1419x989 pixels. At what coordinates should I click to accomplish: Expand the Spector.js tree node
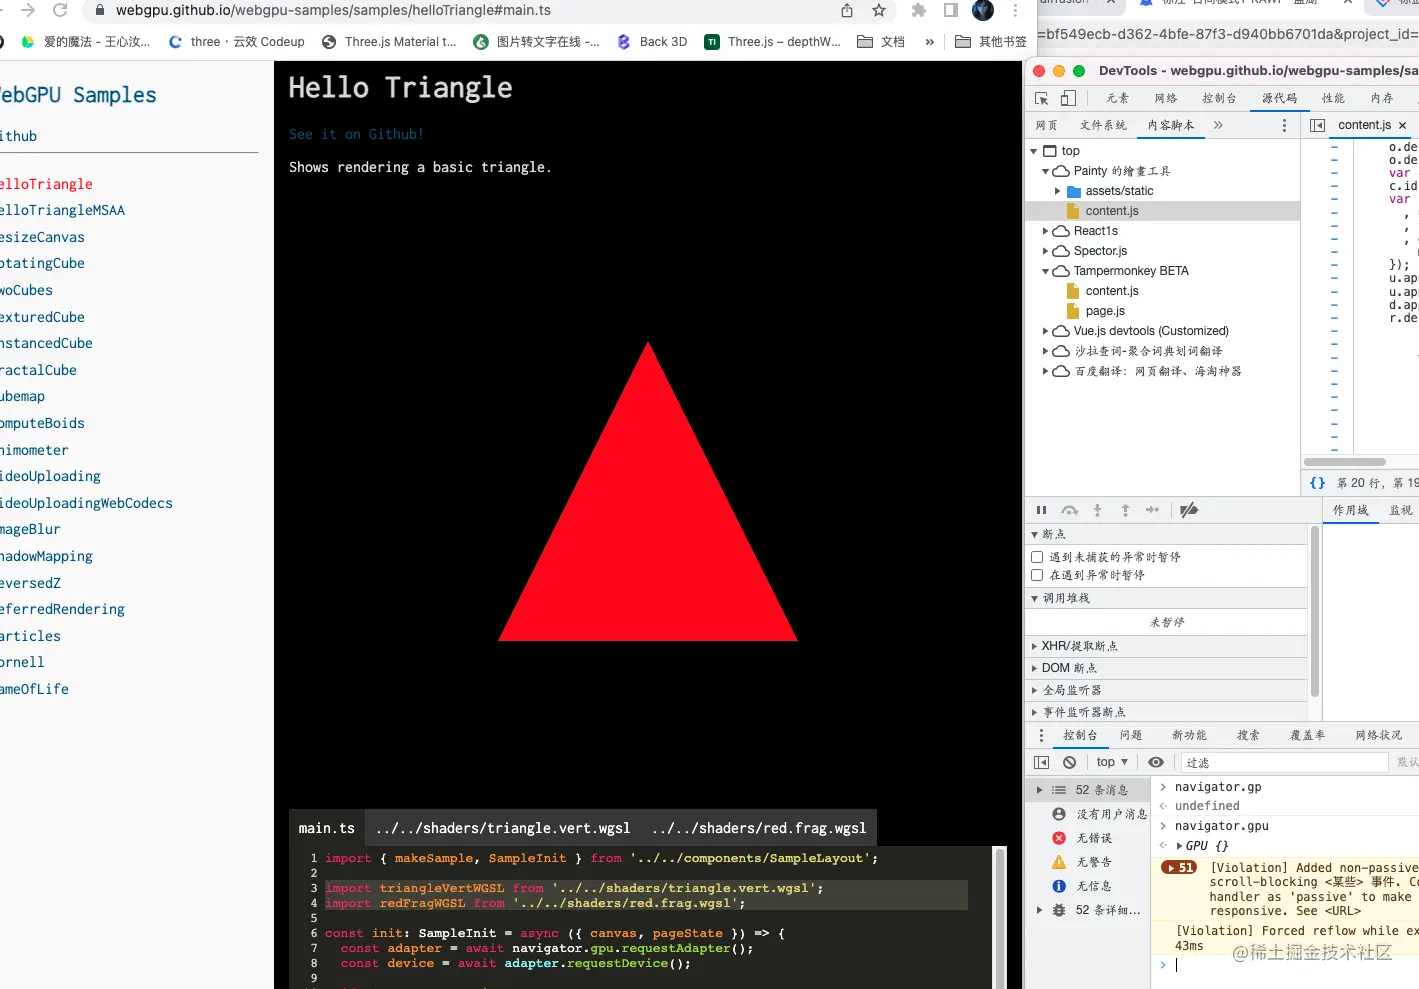(1046, 251)
